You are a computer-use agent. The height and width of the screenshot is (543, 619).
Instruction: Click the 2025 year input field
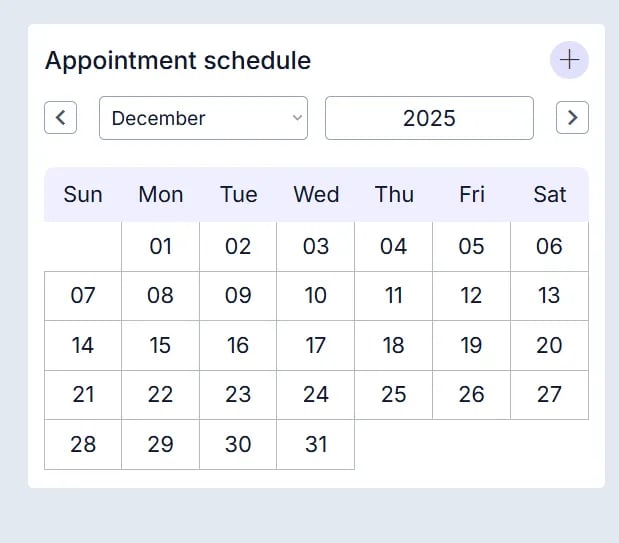coord(429,118)
